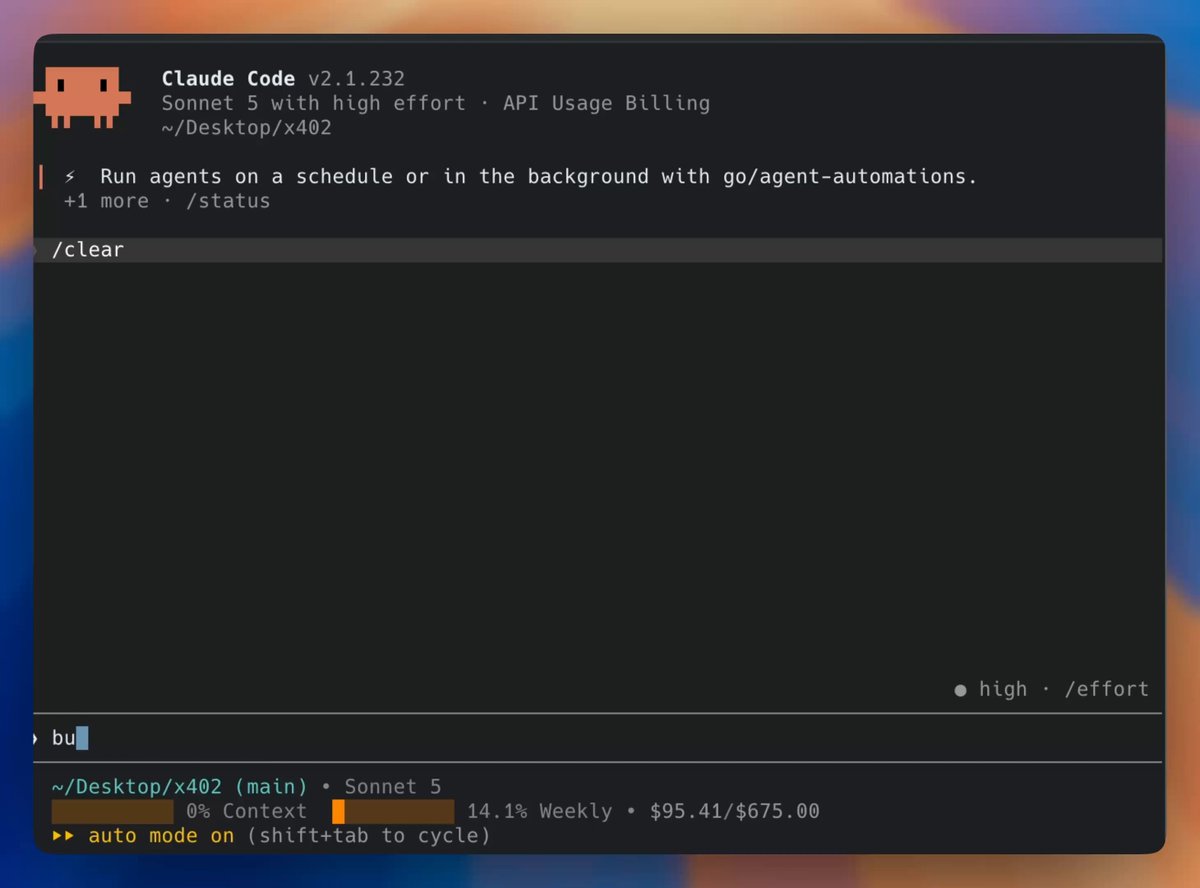Click the dot beside the high effort indicator

click(961, 690)
